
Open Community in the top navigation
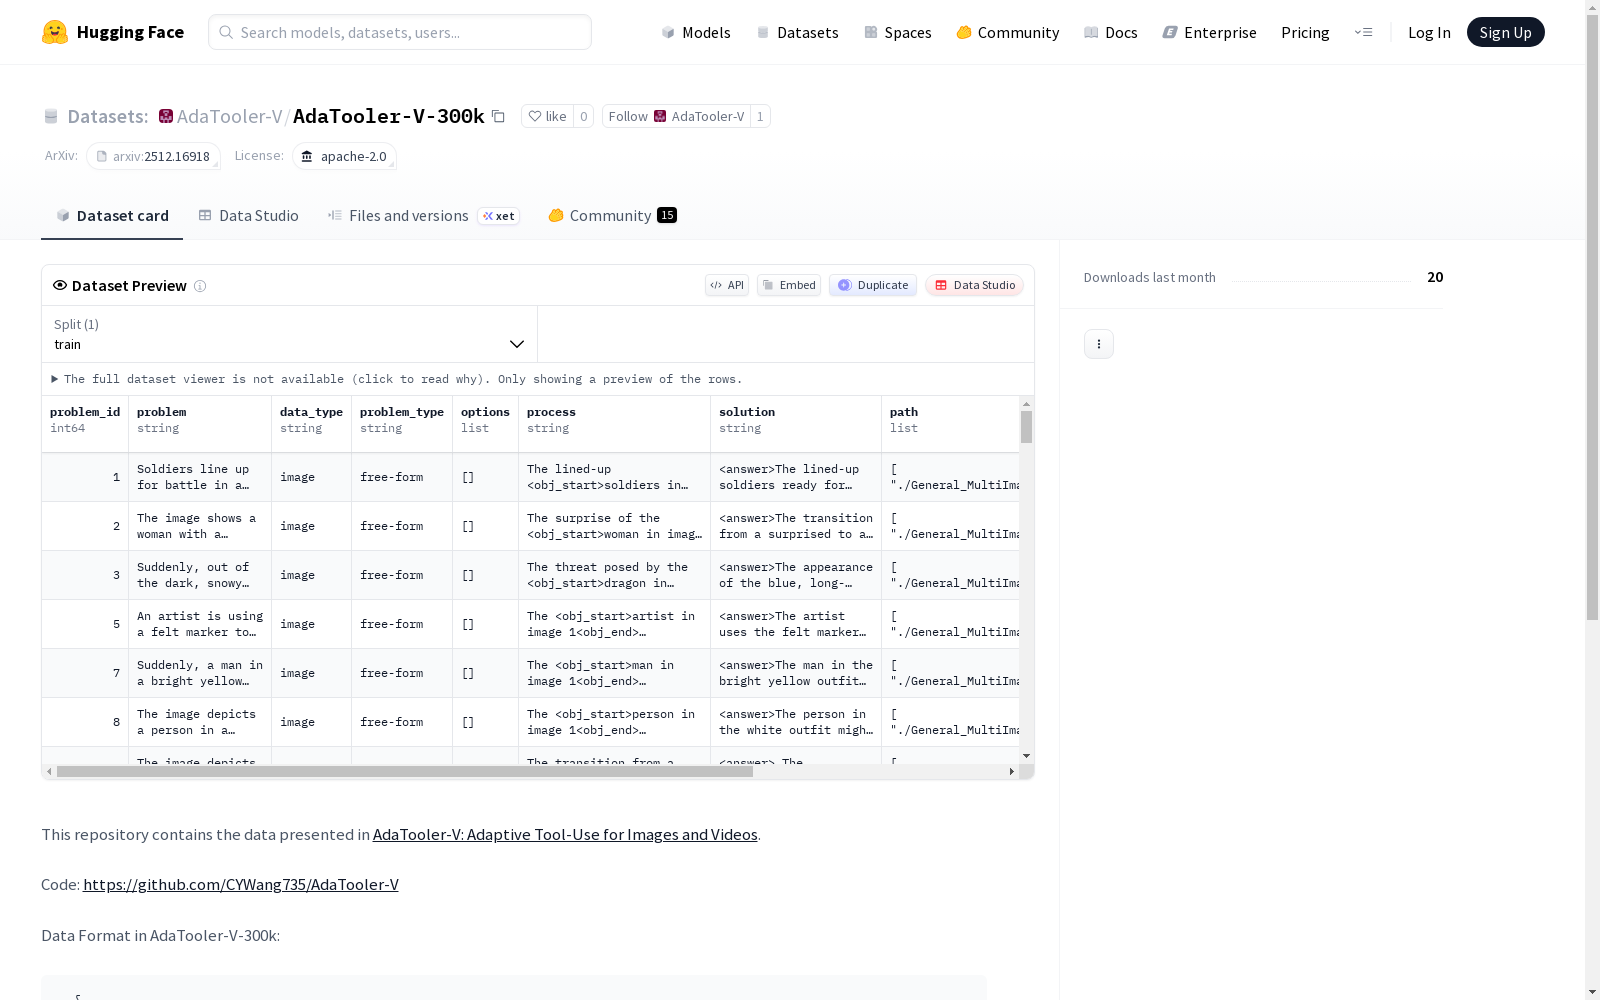pos(1008,32)
